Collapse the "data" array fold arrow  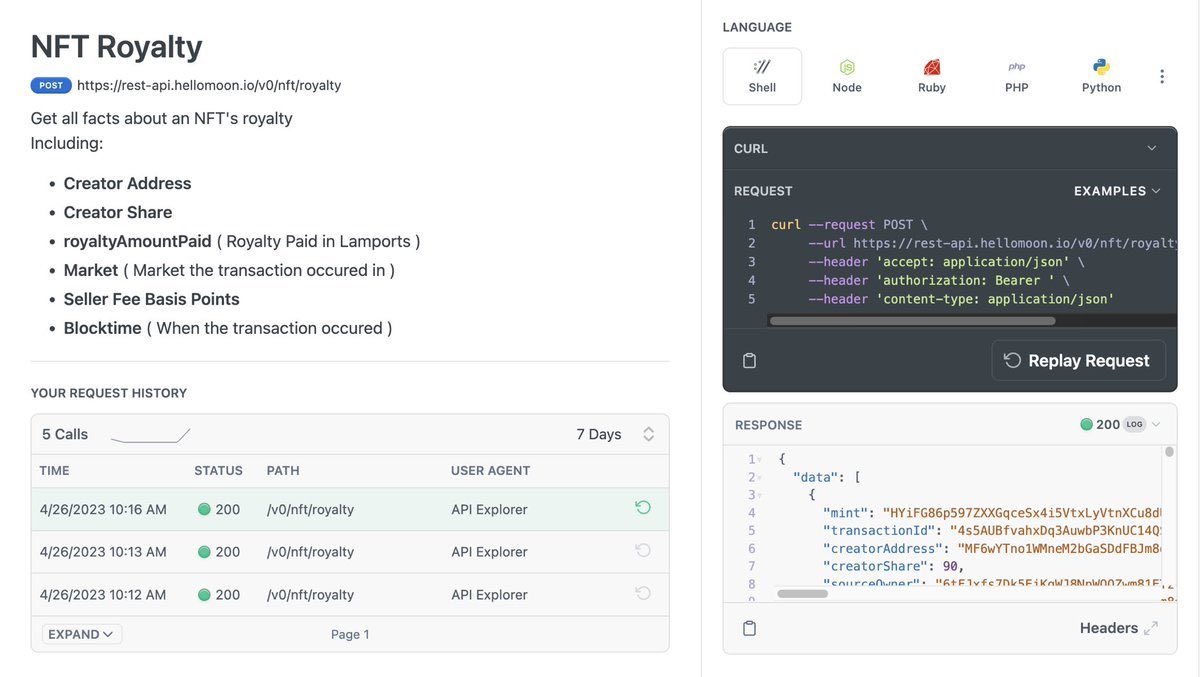[x=759, y=477]
